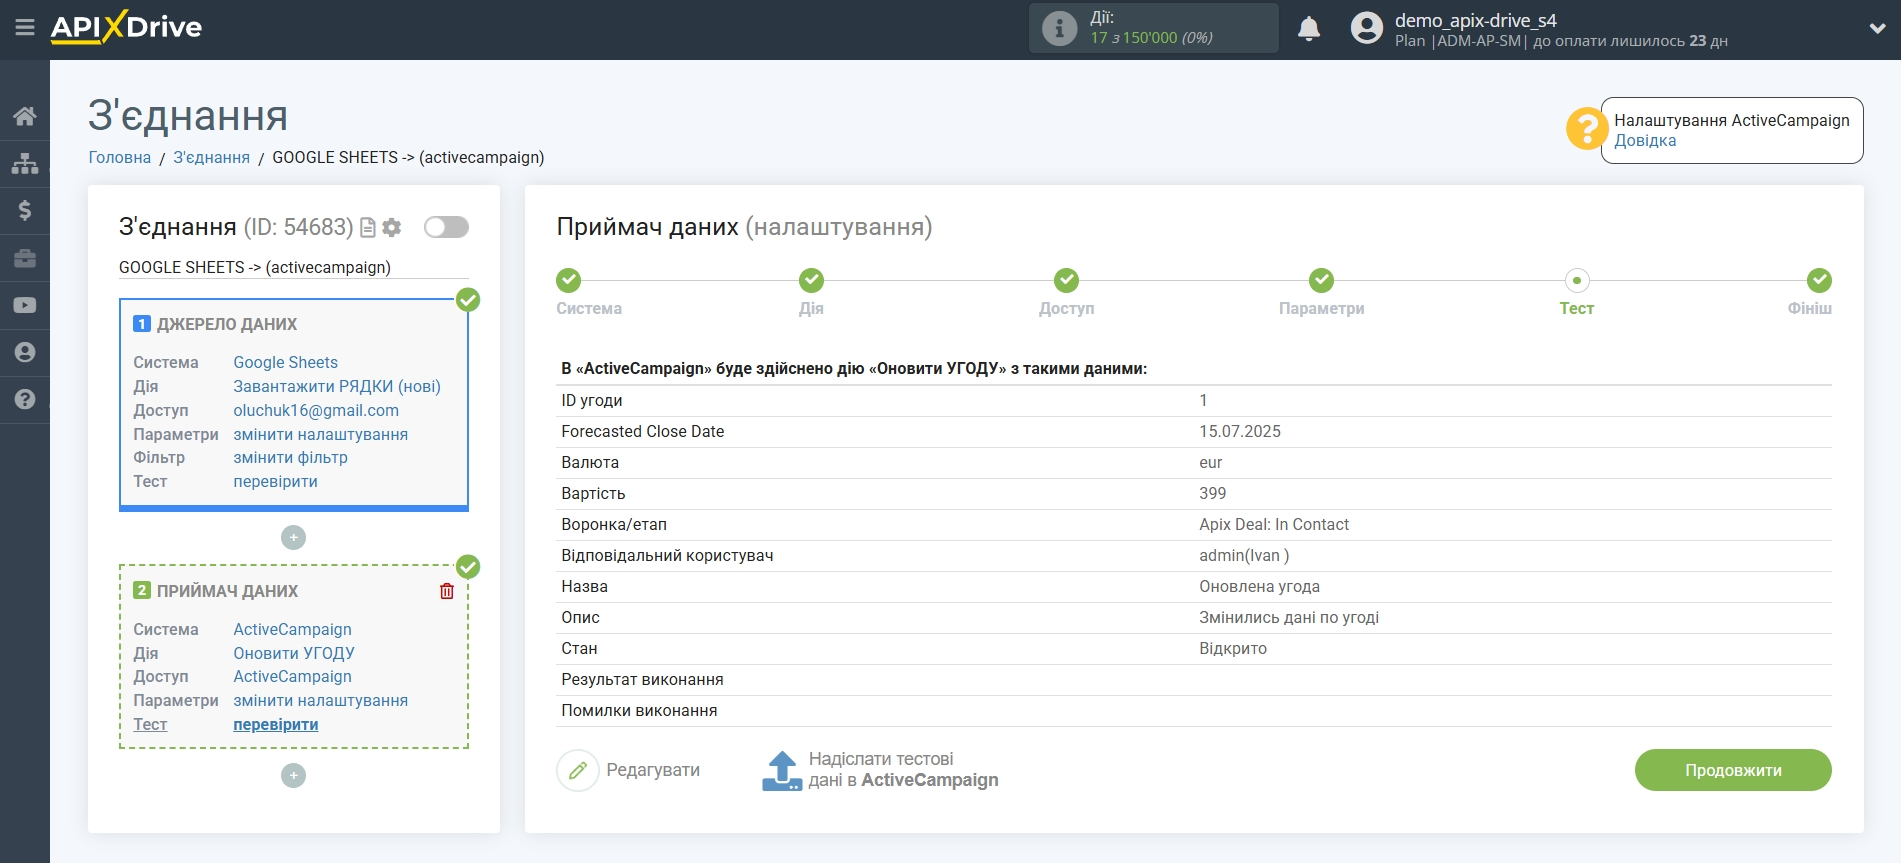Add a step between source and receiver

pos(293,538)
